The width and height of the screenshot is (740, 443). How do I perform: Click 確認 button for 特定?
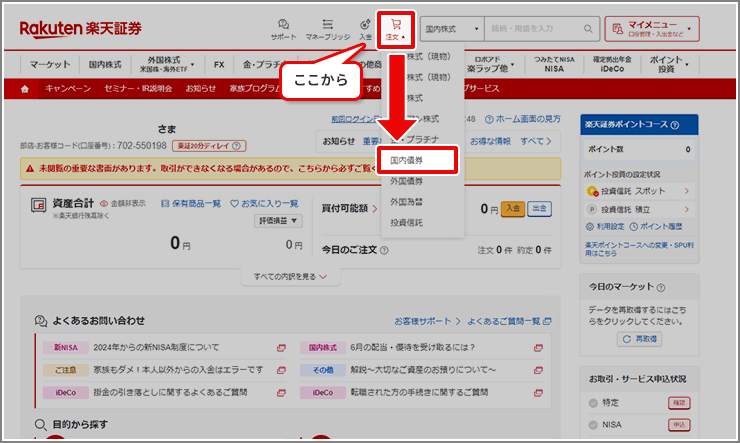679,403
